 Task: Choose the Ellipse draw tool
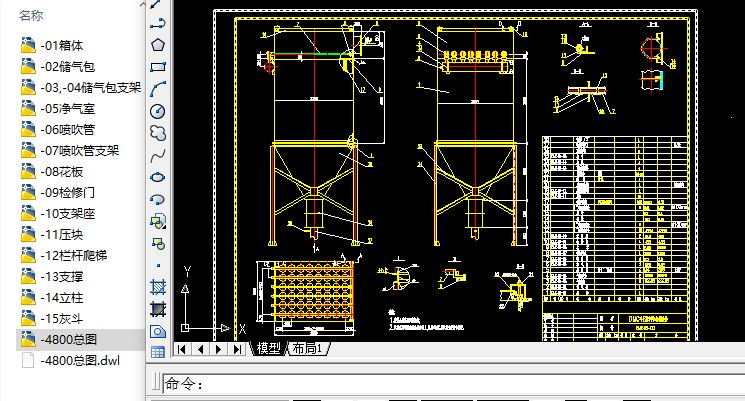[x=157, y=177]
